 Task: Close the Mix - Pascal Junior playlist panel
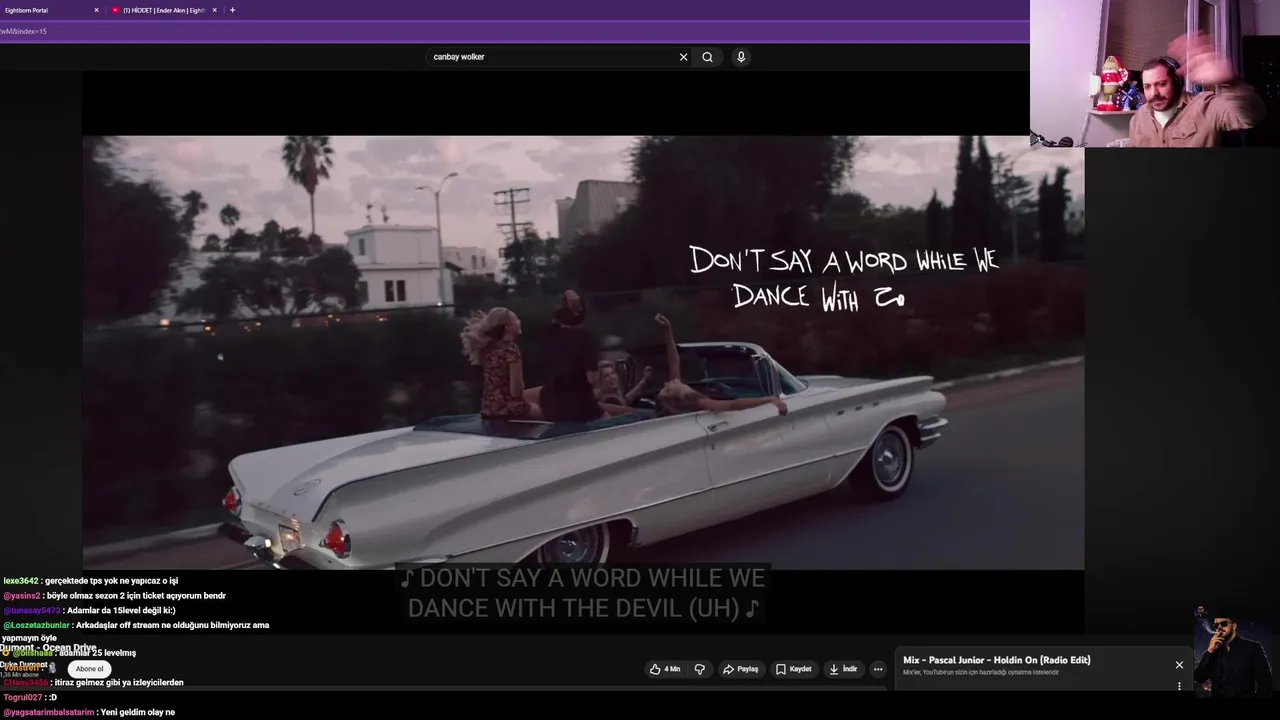coord(1179,665)
